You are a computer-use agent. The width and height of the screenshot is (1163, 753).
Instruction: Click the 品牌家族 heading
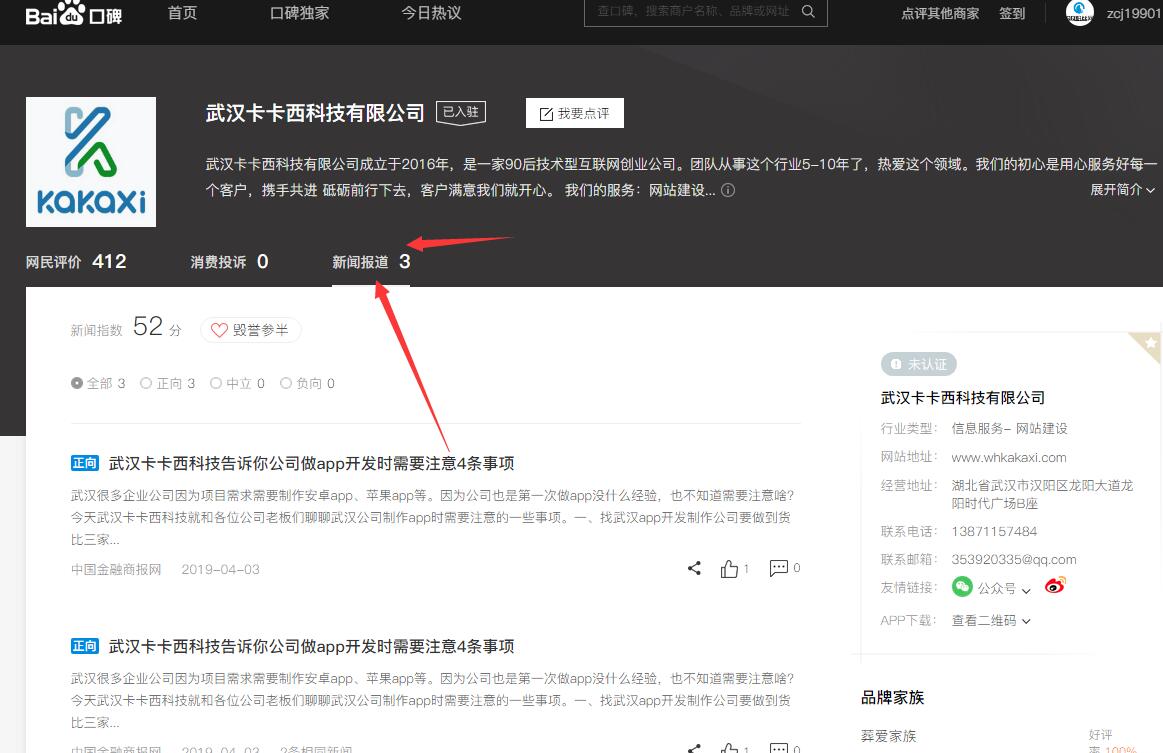892,697
